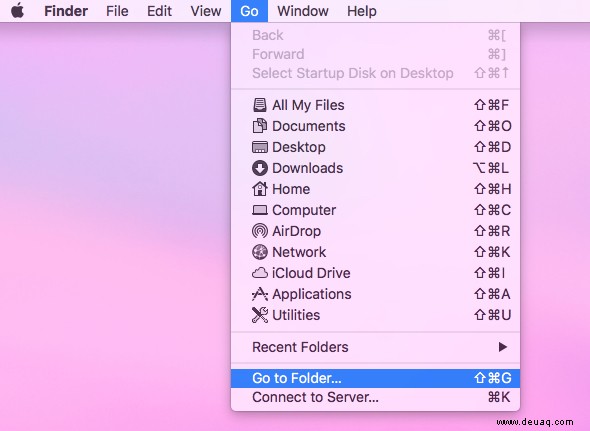Viewport: 590px width, 431px height.
Task: Click the Utilities tools icon
Action: [x=260, y=315]
